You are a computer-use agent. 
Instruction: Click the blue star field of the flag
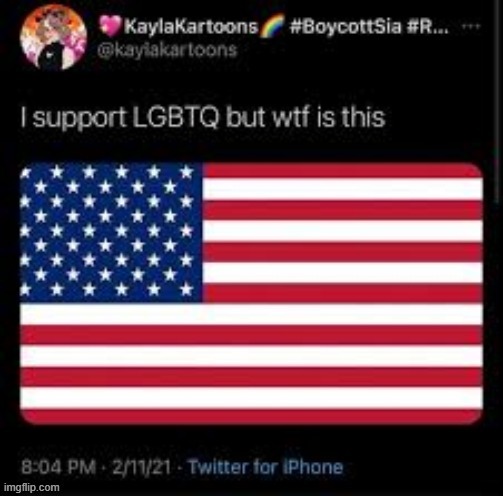click(111, 232)
